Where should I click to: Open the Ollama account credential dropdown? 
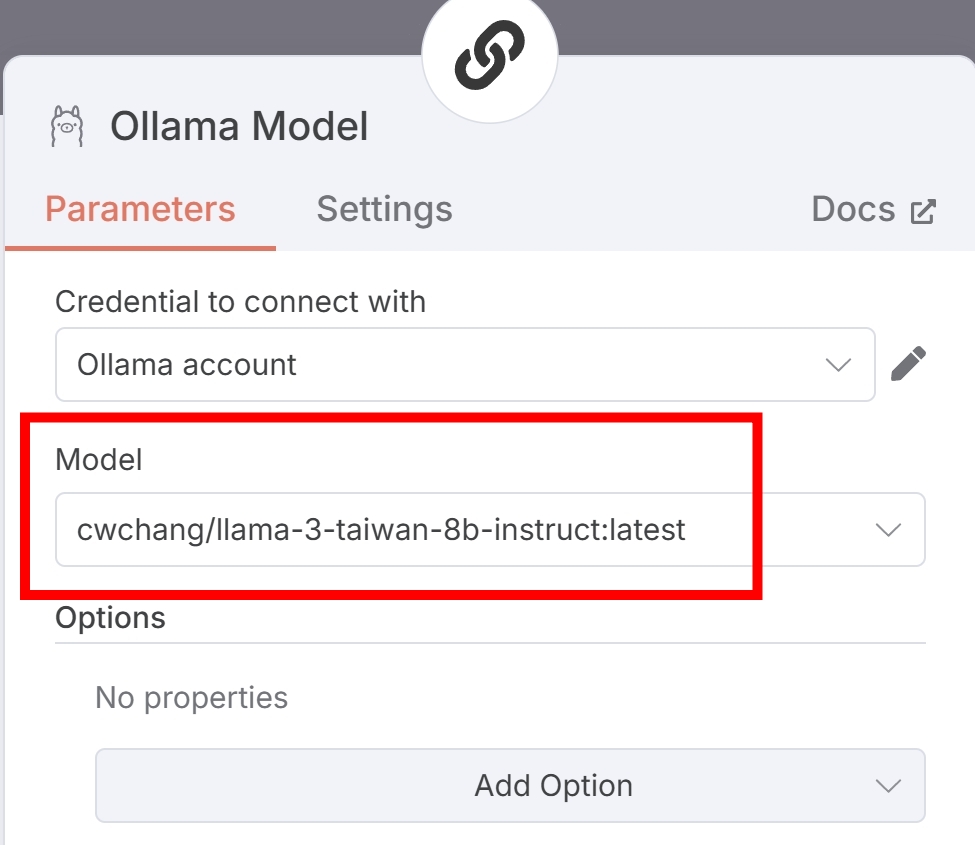click(465, 364)
